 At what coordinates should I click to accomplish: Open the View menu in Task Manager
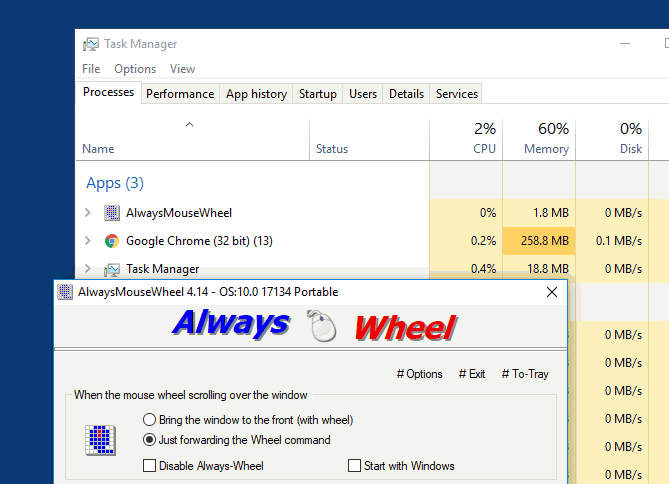[x=182, y=69]
